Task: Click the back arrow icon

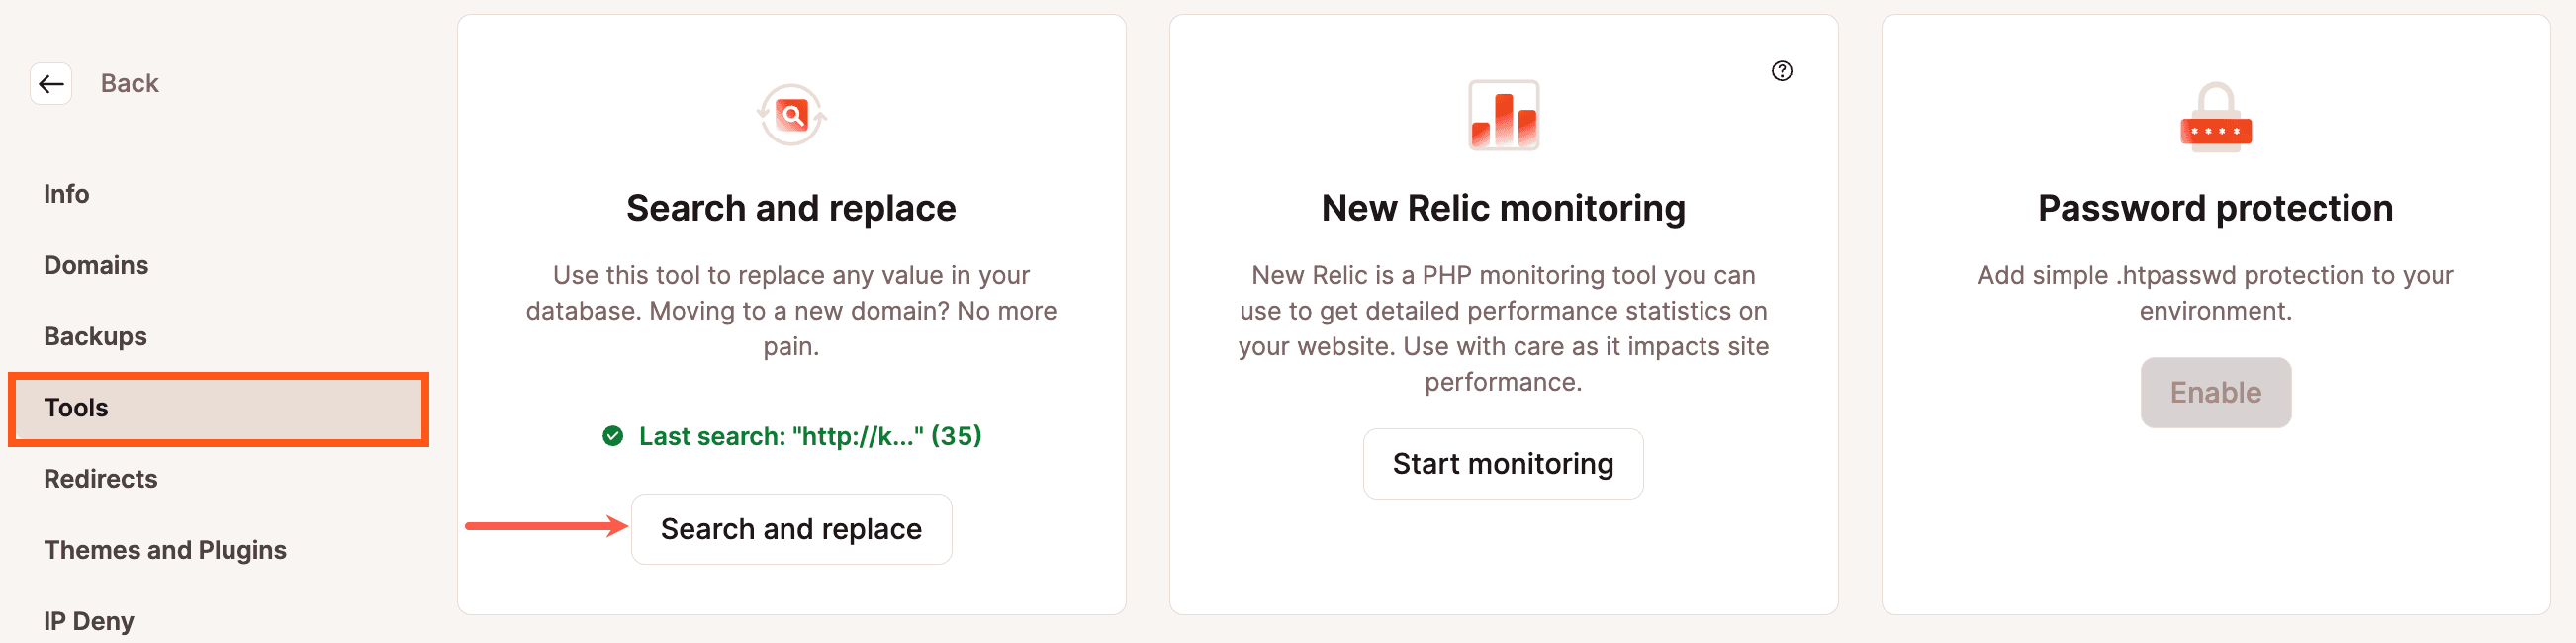Action: (x=51, y=84)
